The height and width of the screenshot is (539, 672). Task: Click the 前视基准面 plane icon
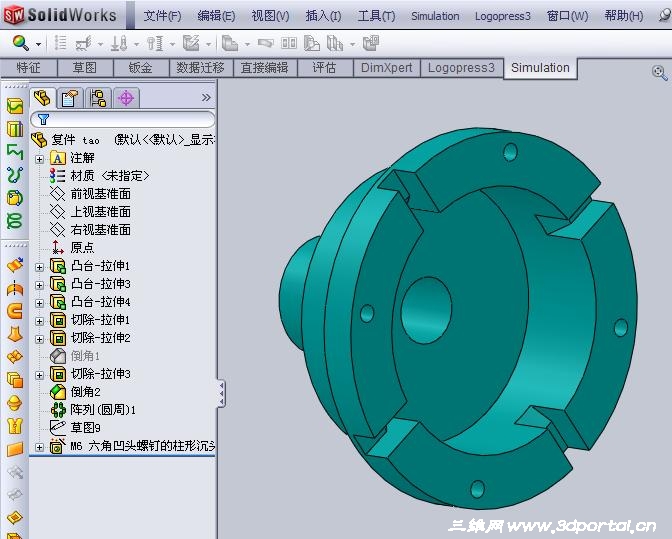[57, 194]
